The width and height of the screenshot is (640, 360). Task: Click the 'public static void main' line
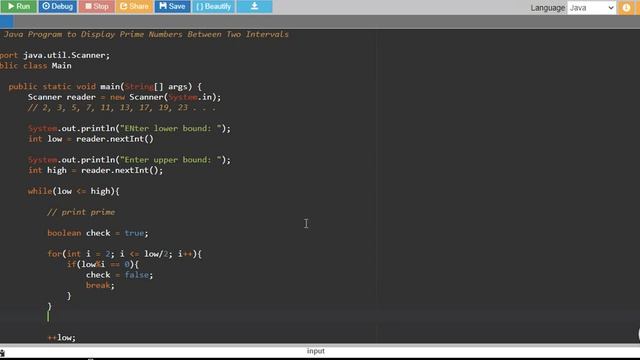(105, 87)
